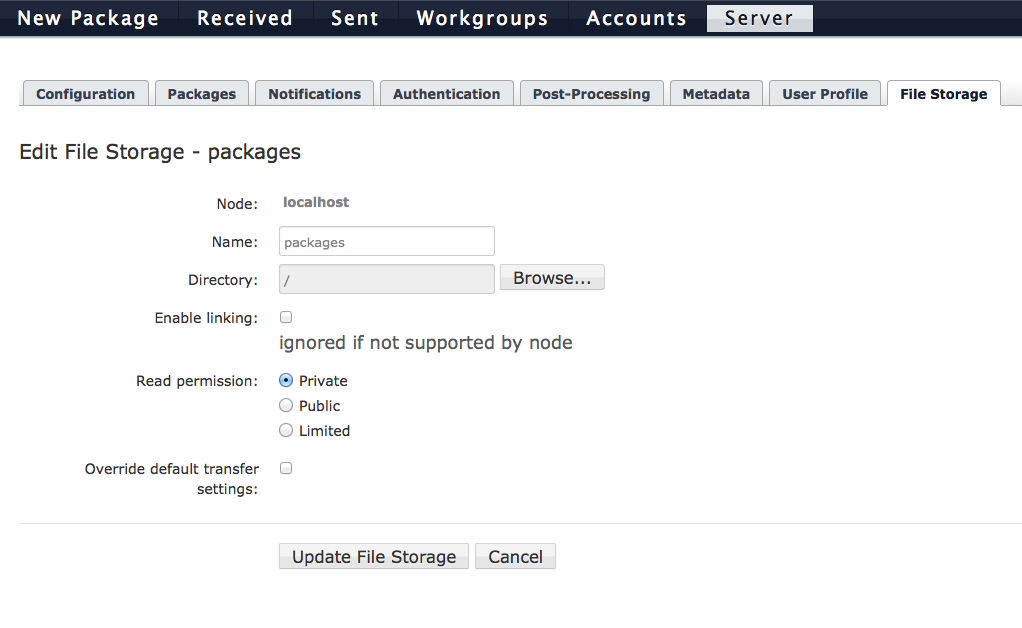
Task: Click the Browse... directory button
Action: (x=552, y=278)
